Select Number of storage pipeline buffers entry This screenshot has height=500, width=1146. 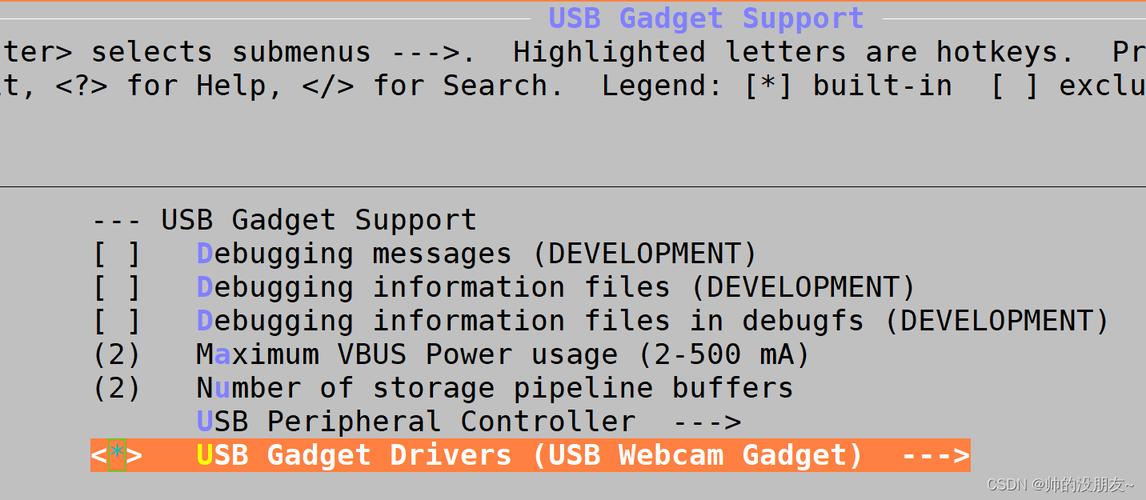[495, 388]
